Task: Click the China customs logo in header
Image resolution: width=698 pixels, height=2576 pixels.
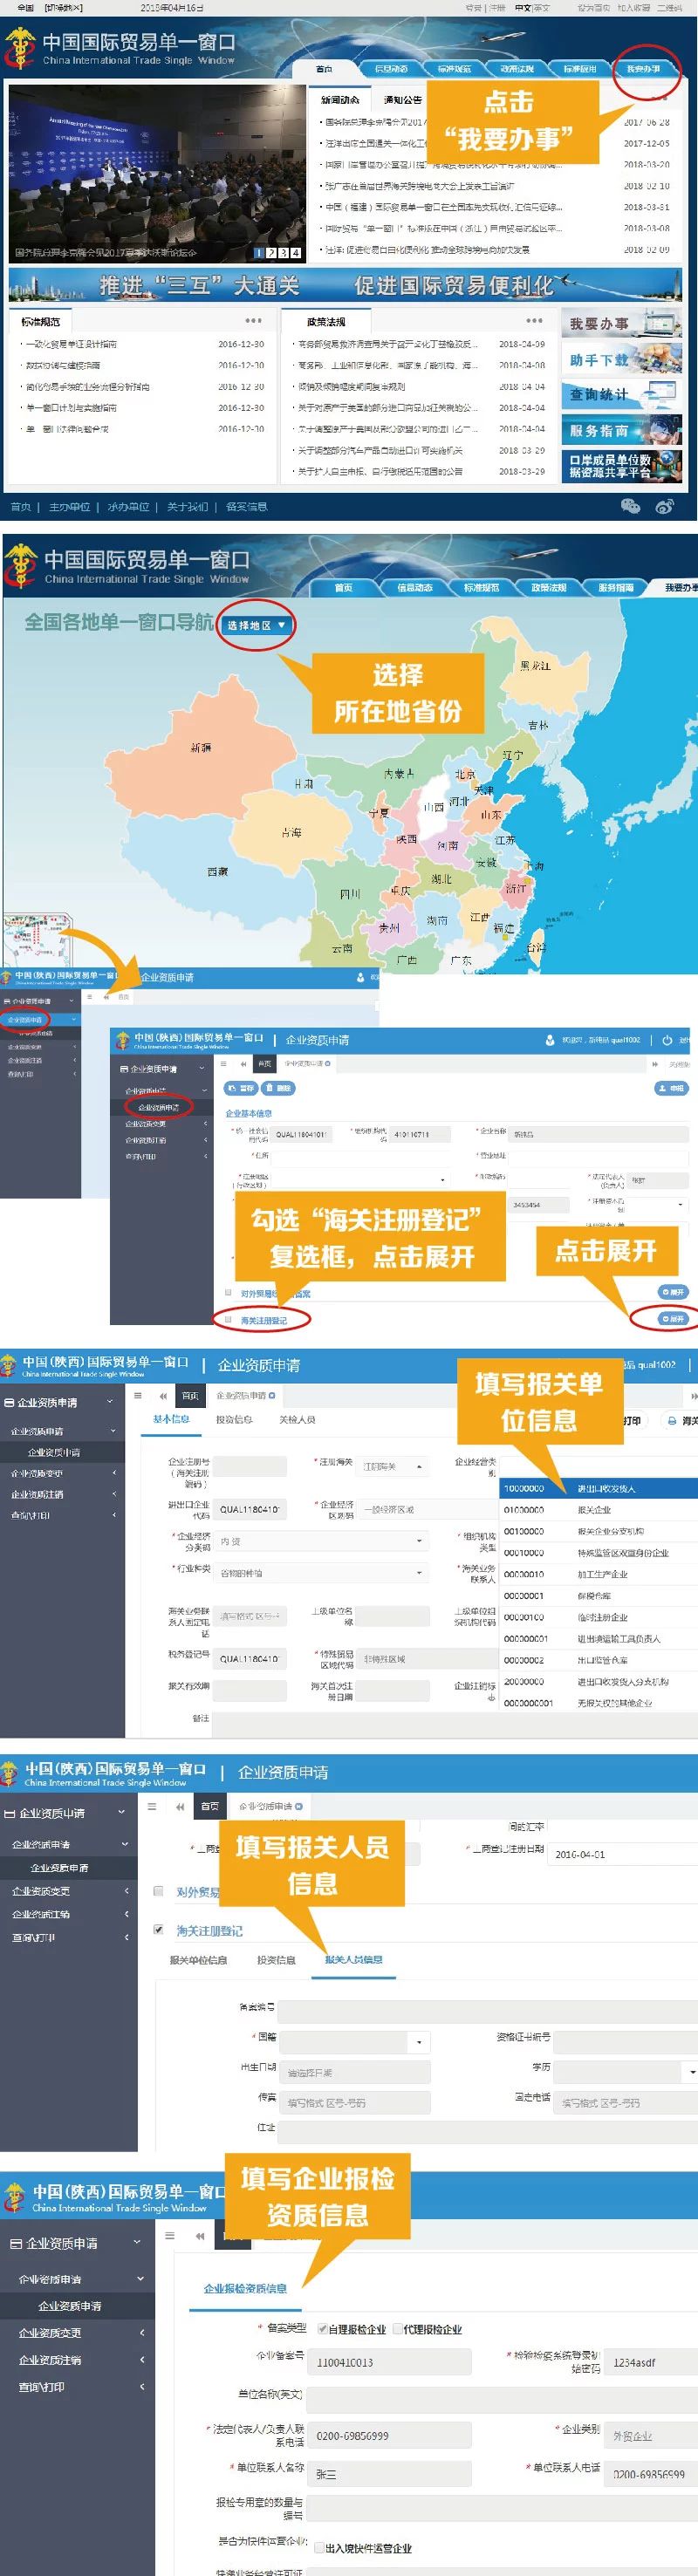Action: [19, 48]
